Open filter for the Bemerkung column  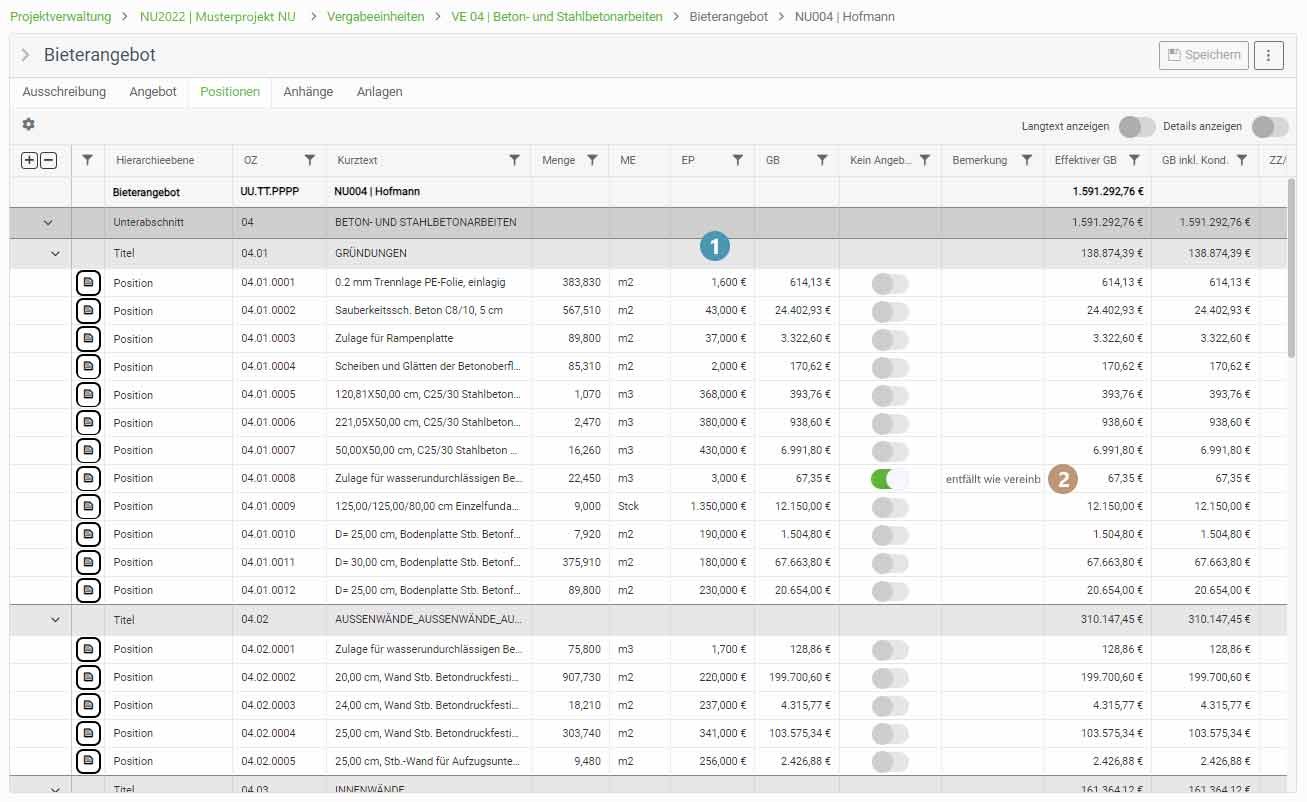1027,160
